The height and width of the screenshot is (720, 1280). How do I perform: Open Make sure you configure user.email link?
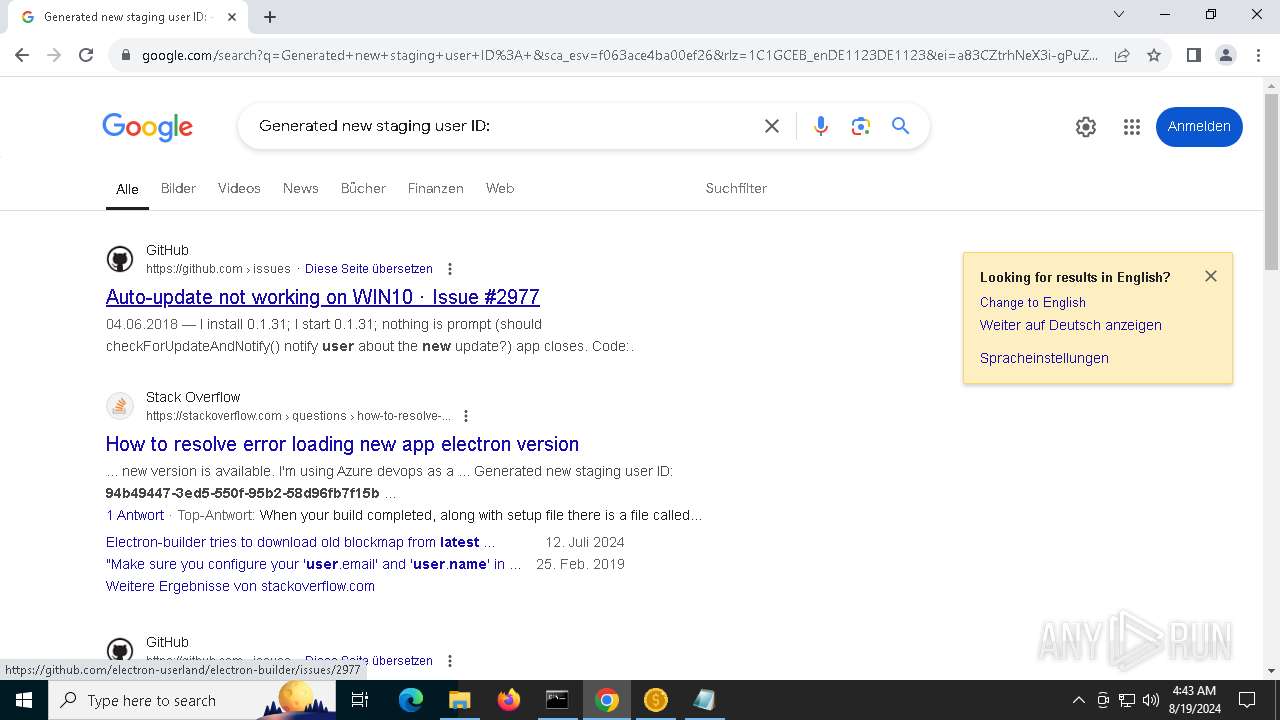(x=314, y=564)
